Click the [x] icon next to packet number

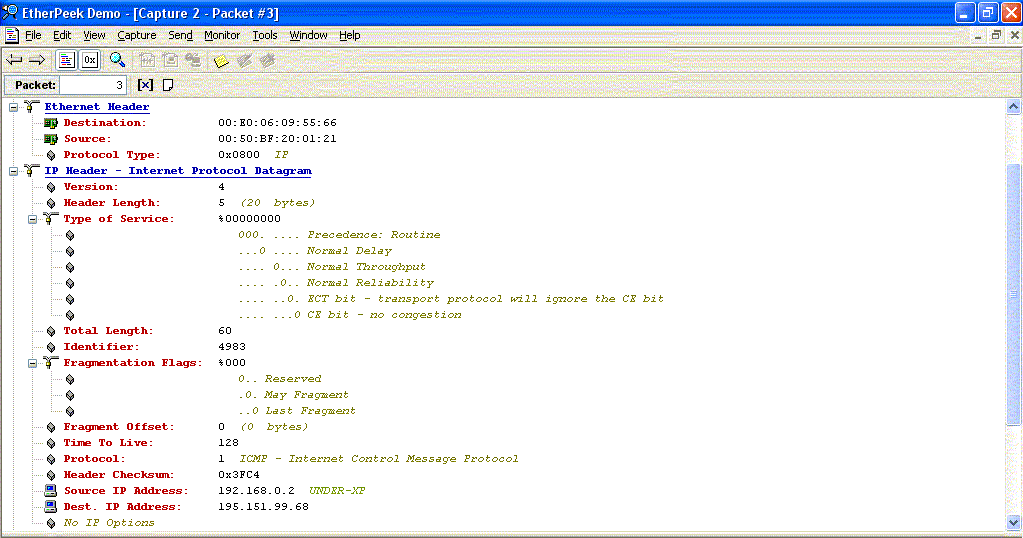[x=145, y=85]
